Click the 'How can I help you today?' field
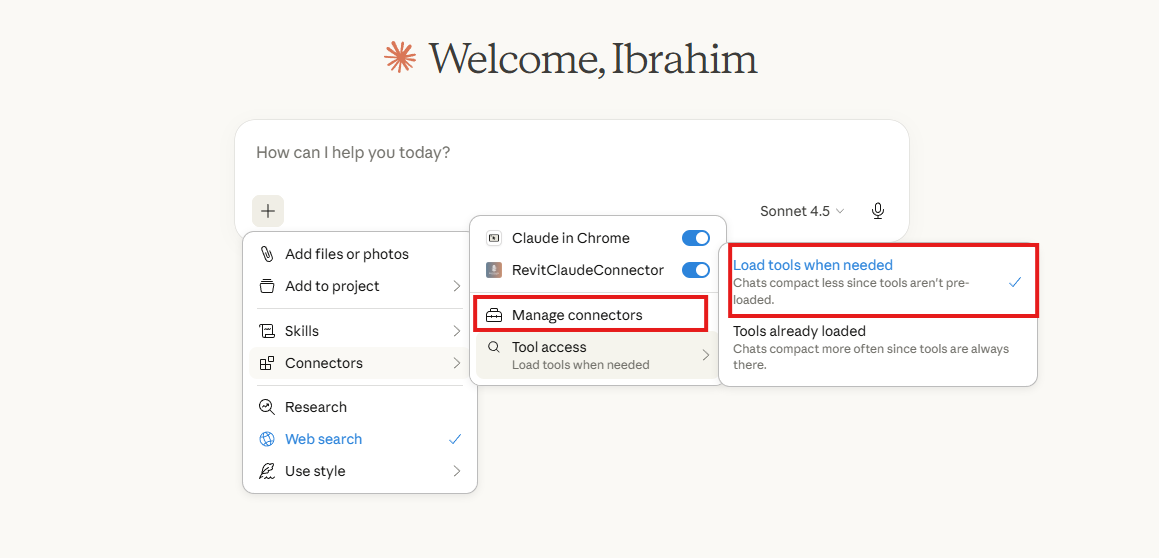The image size is (1159, 558). pos(570,153)
